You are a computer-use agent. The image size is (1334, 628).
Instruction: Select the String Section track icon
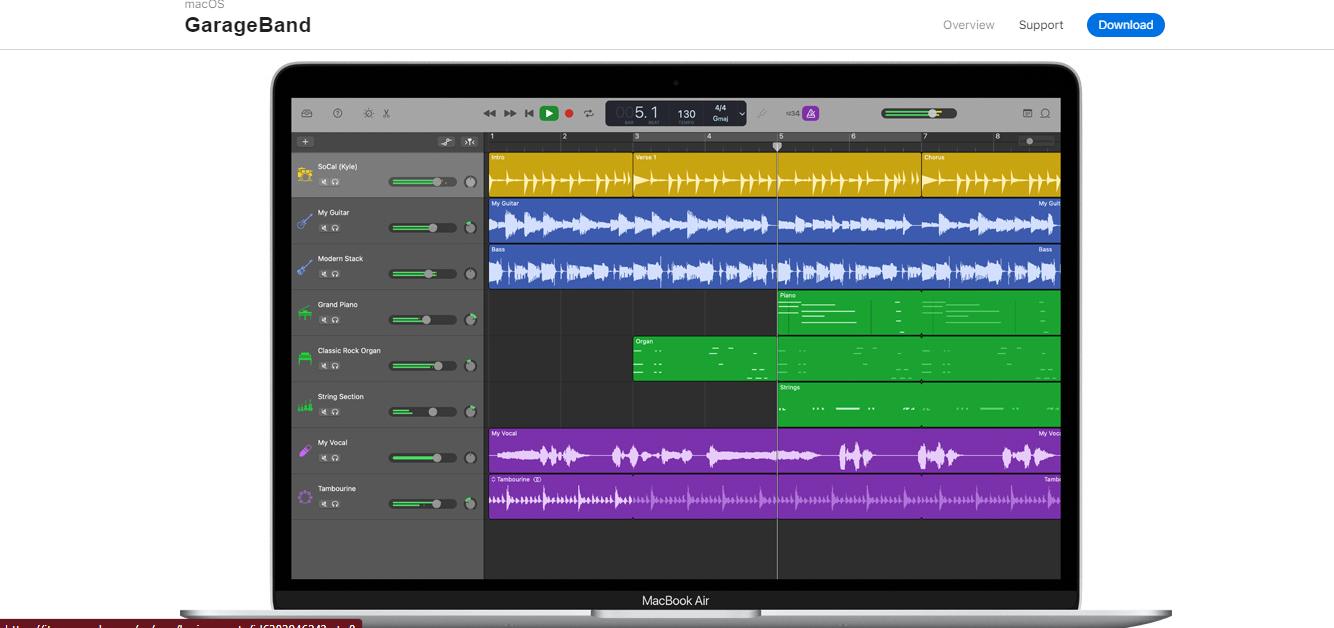click(x=304, y=406)
